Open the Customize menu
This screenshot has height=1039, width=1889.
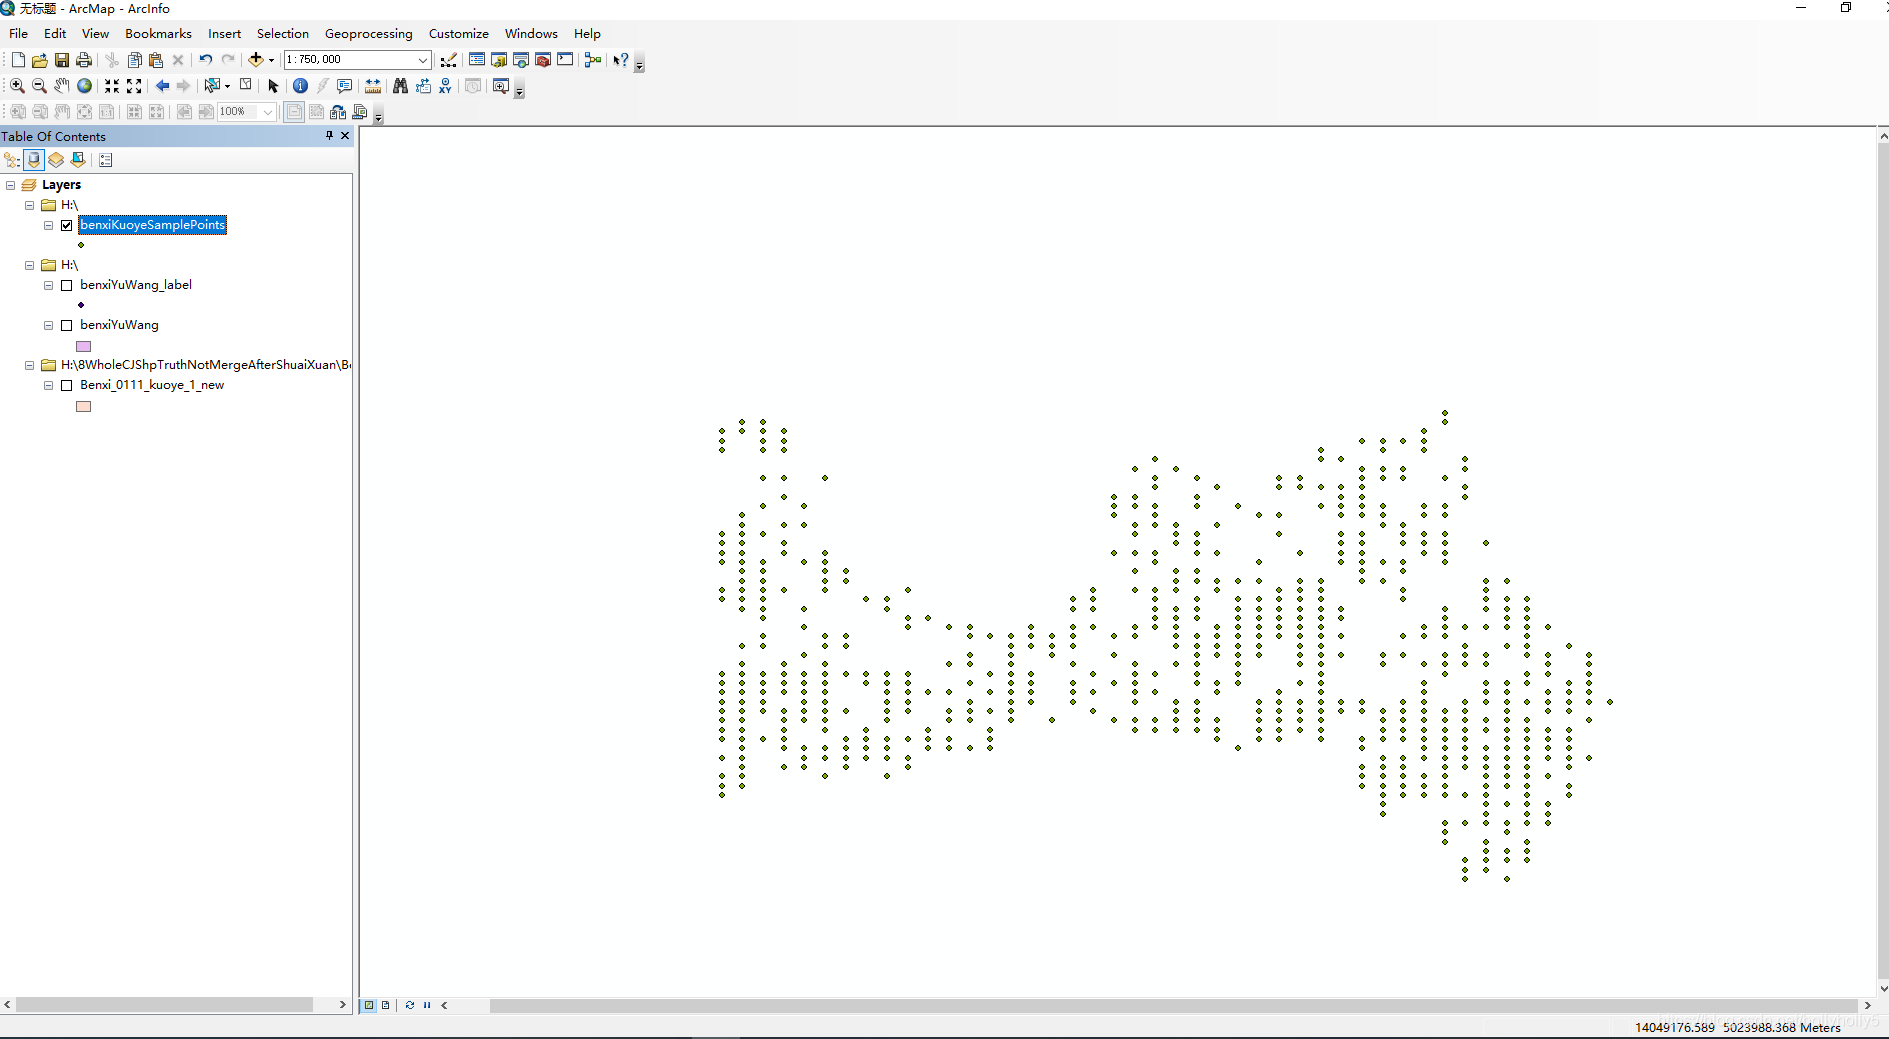point(459,34)
